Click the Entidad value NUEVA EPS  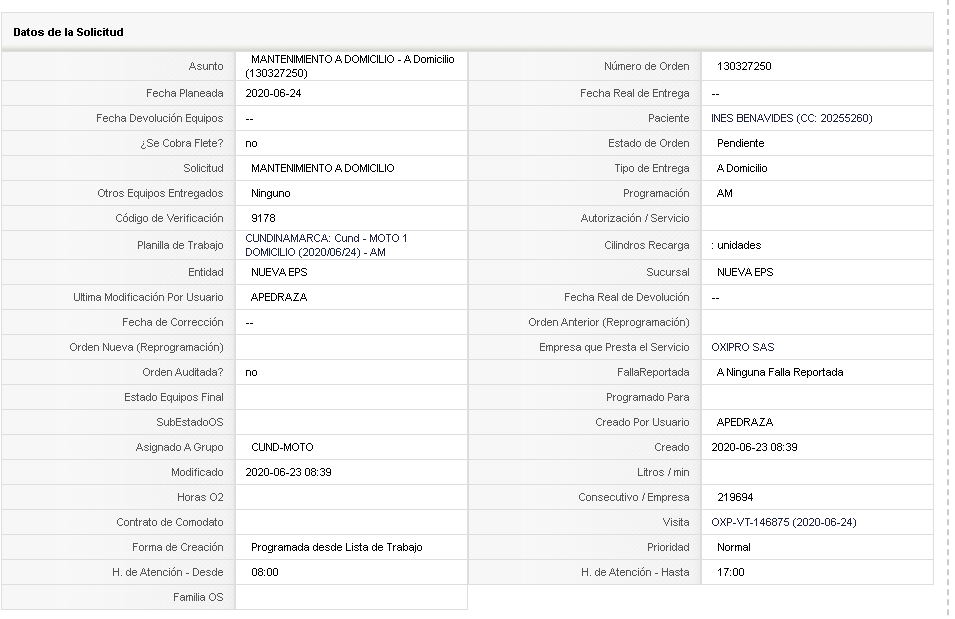click(x=279, y=272)
